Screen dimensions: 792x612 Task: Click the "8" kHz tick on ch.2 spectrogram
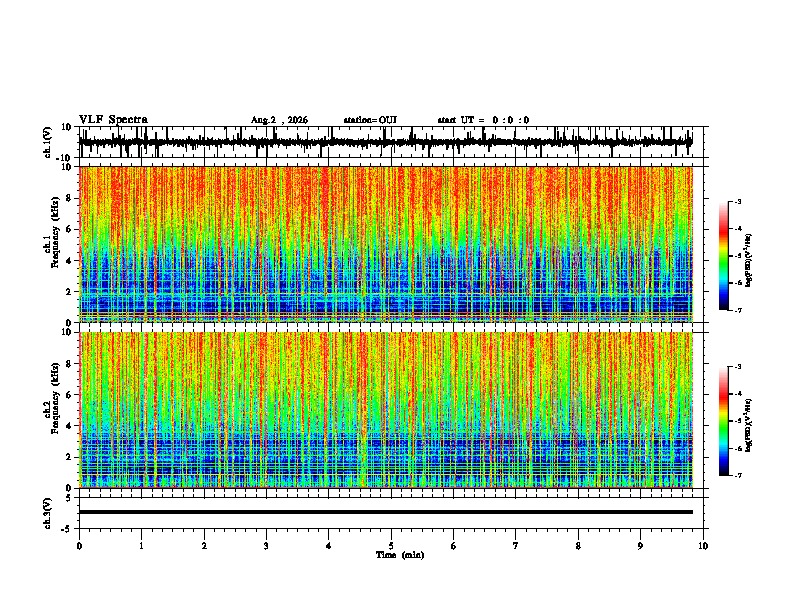[69, 364]
